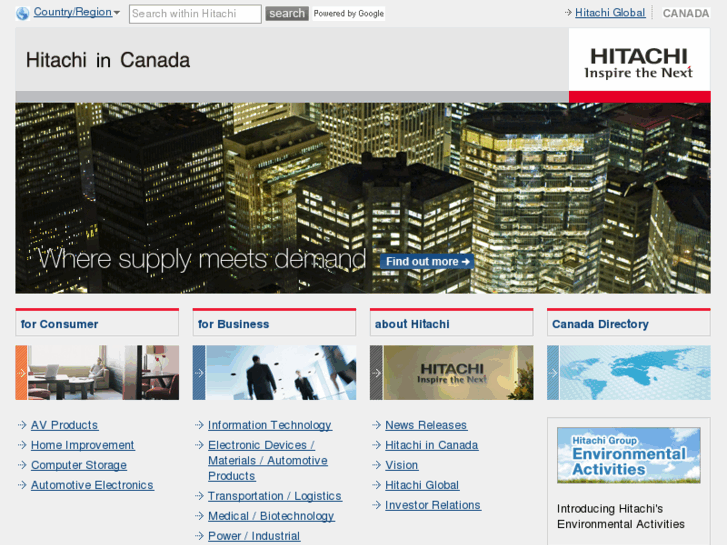Screen dimensions: 727x545
Task: Click the Find out more banner button
Action: 427,262
